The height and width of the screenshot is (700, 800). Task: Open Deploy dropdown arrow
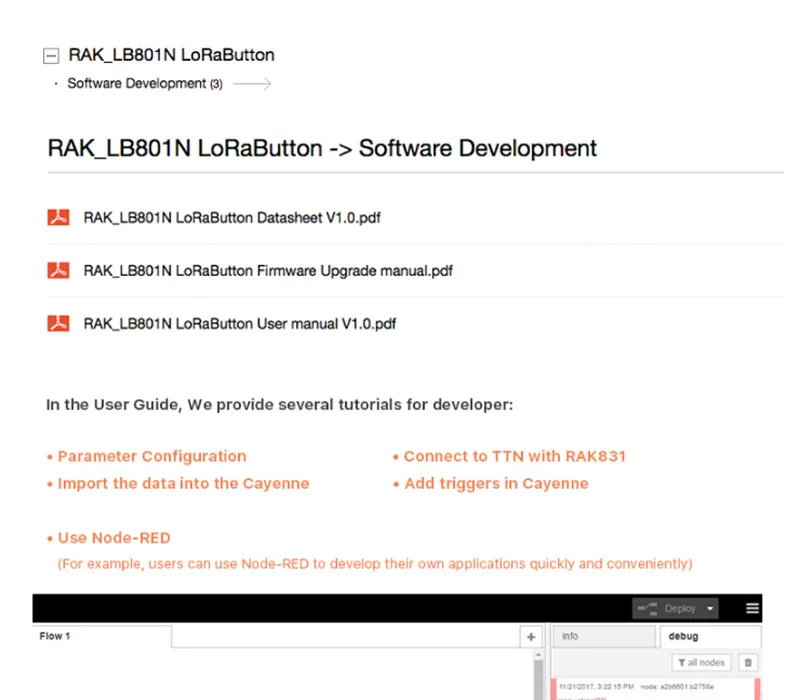click(x=710, y=609)
